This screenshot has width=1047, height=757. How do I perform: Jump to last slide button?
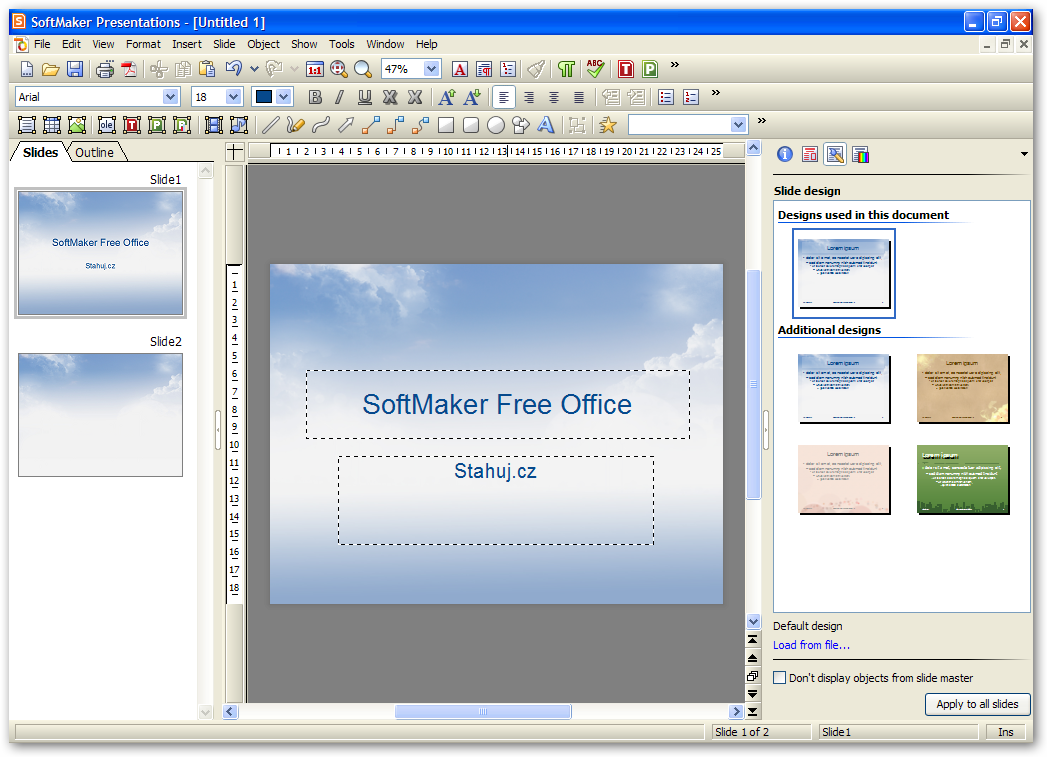click(753, 712)
